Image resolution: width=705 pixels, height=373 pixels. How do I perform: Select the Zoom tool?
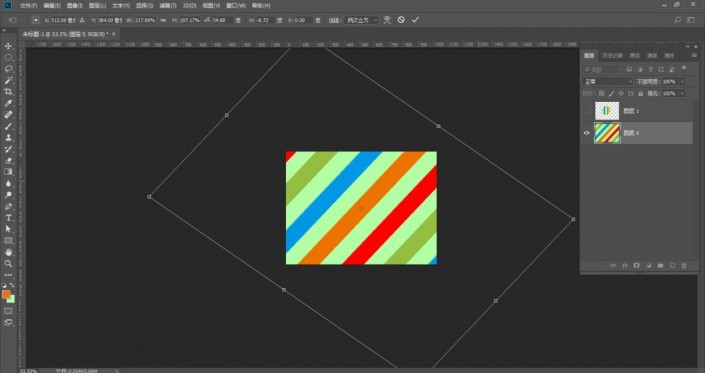[x=8, y=264]
